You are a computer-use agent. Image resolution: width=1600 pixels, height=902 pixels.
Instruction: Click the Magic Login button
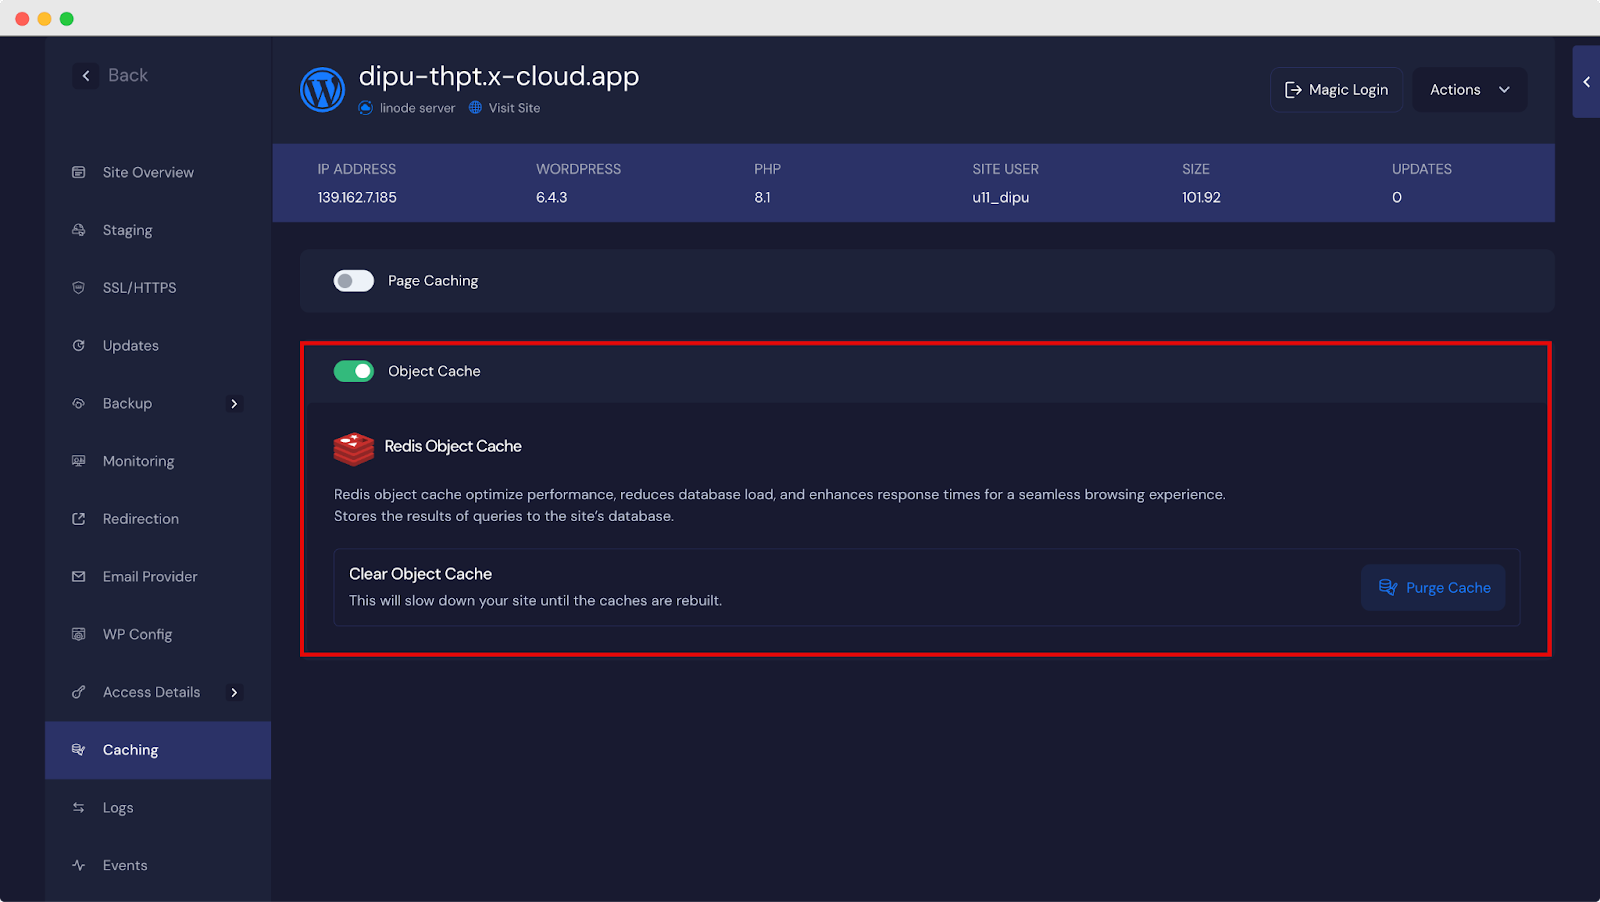[1336, 90]
